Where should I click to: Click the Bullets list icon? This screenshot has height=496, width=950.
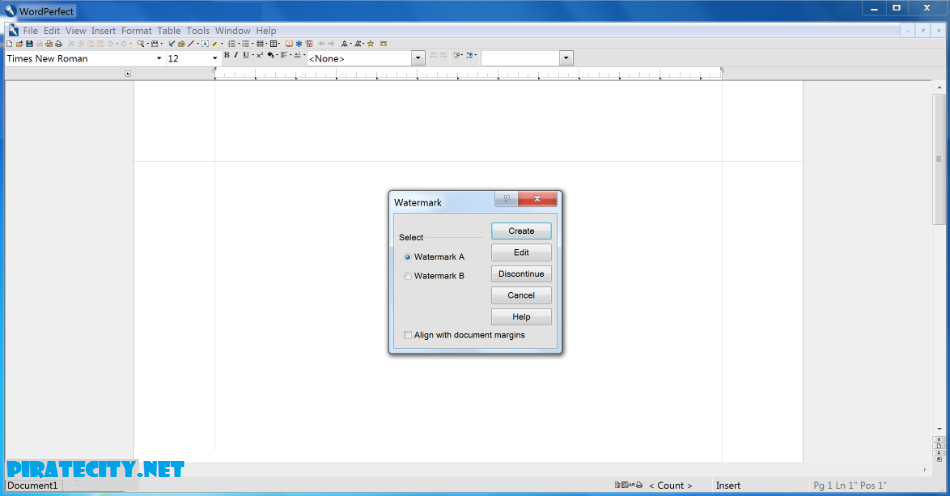pyautogui.click(x=245, y=44)
